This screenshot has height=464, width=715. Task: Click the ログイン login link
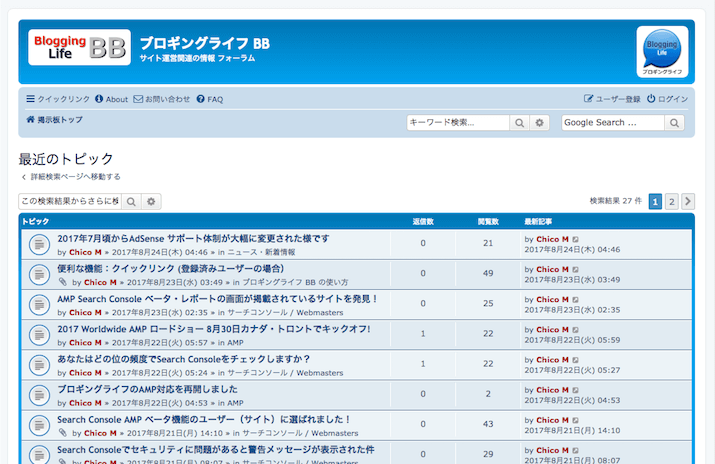pos(668,99)
